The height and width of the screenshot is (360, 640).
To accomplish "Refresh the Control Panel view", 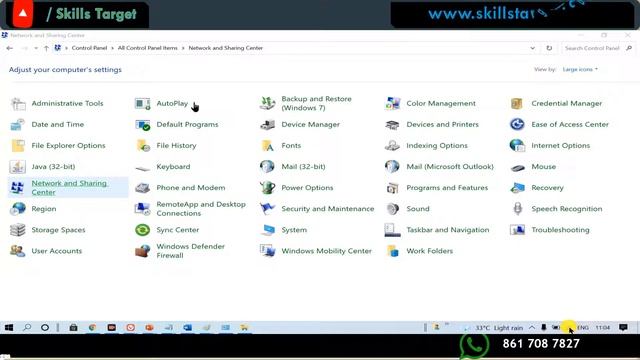I will coord(549,48).
